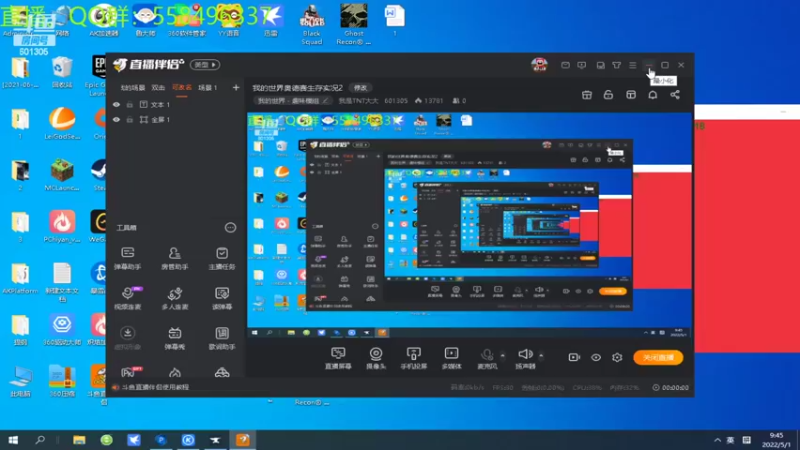800x450 pixels.
Task: Click the user avatar in title bar
Action: click(x=539, y=65)
